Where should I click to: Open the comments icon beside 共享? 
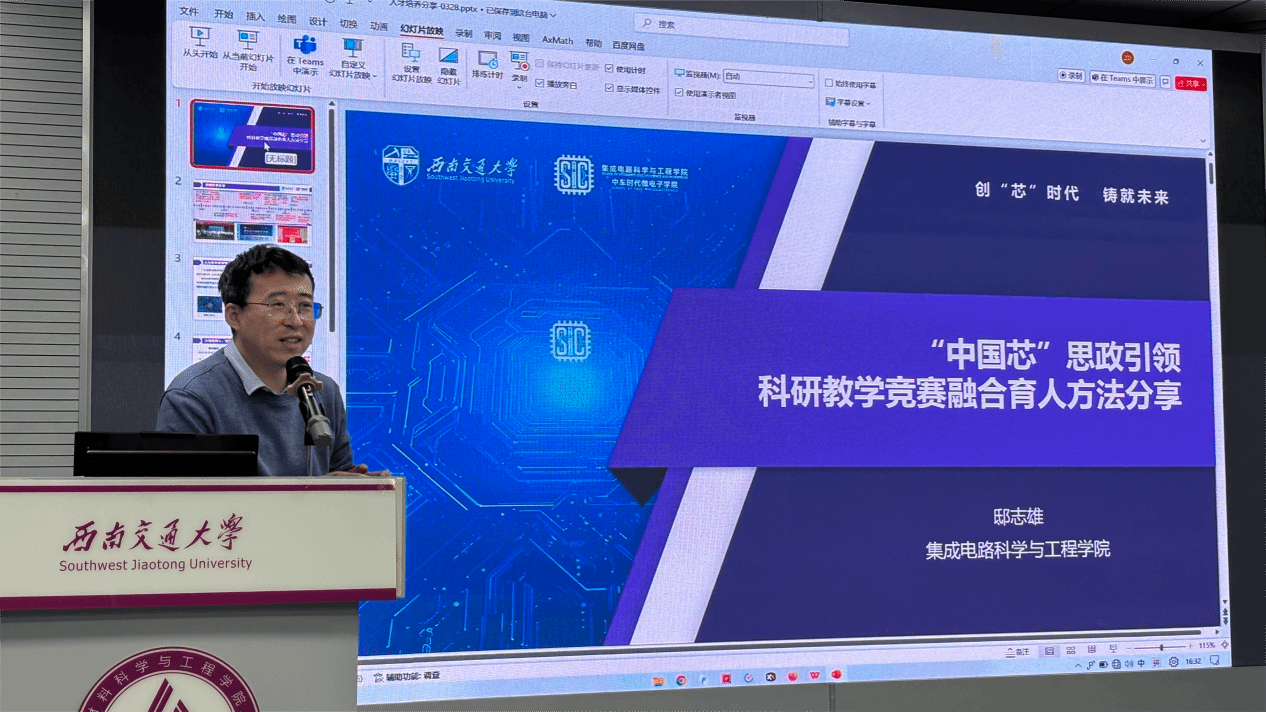click(x=1165, y=82)
